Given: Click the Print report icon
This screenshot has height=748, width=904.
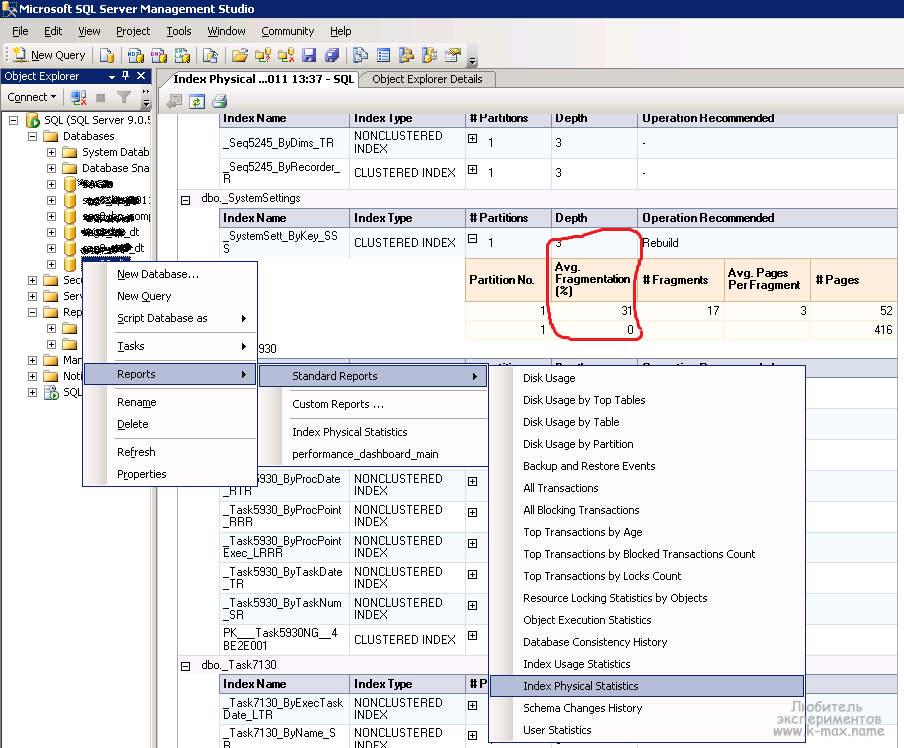Looking at the screenshot, I should [219, 102].
